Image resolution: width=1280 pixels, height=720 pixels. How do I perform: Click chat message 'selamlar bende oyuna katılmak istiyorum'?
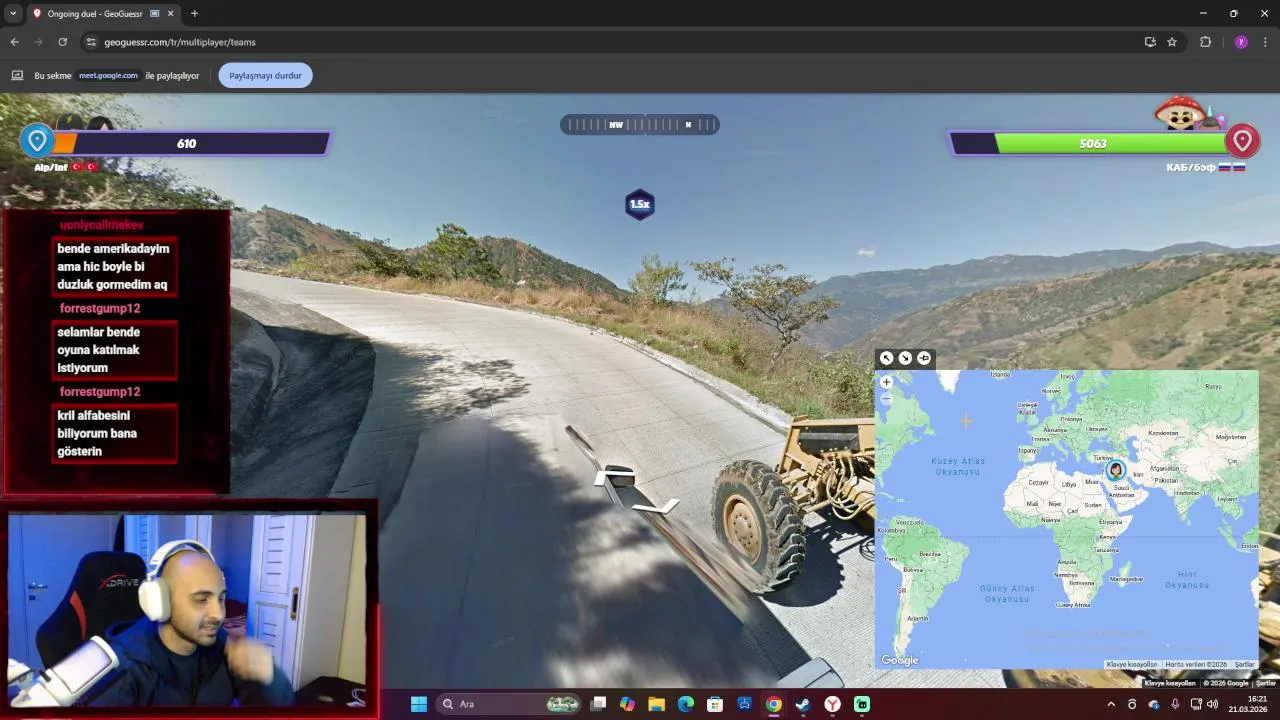116,350
